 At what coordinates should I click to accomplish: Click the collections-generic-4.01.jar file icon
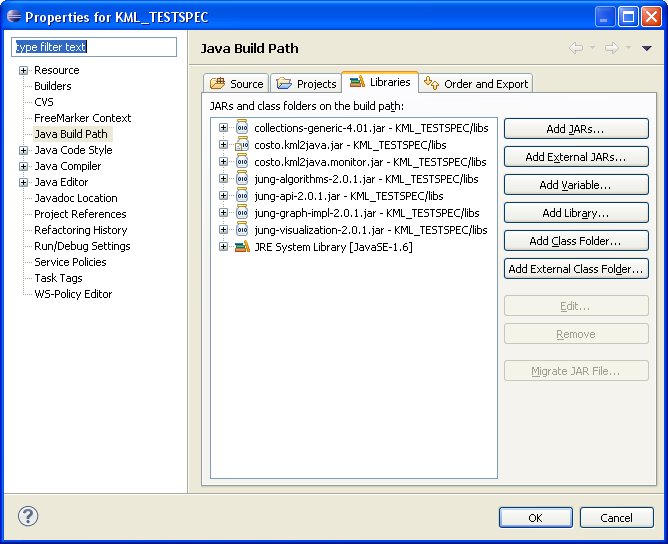pos(242,128)
